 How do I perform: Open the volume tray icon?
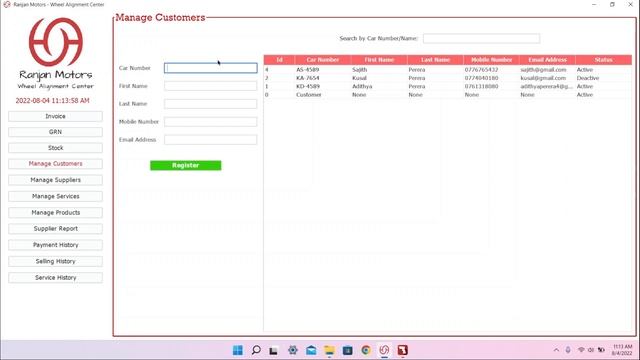(591, 350)
